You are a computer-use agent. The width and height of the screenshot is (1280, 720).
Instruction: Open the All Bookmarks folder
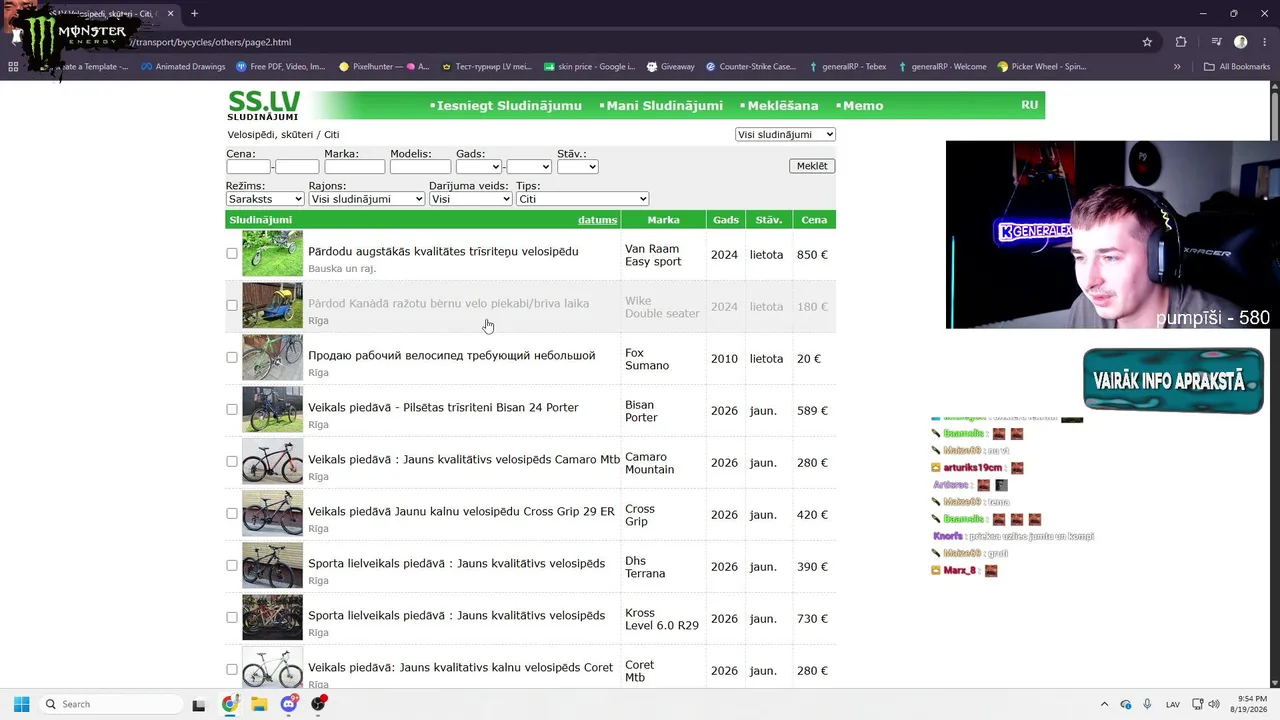pyautogui.click(x=1237, y=67)
